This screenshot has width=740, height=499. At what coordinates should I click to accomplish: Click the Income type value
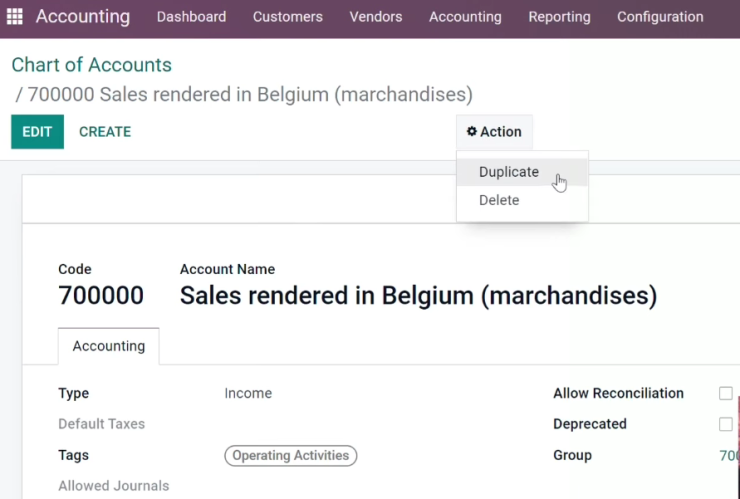248,393
